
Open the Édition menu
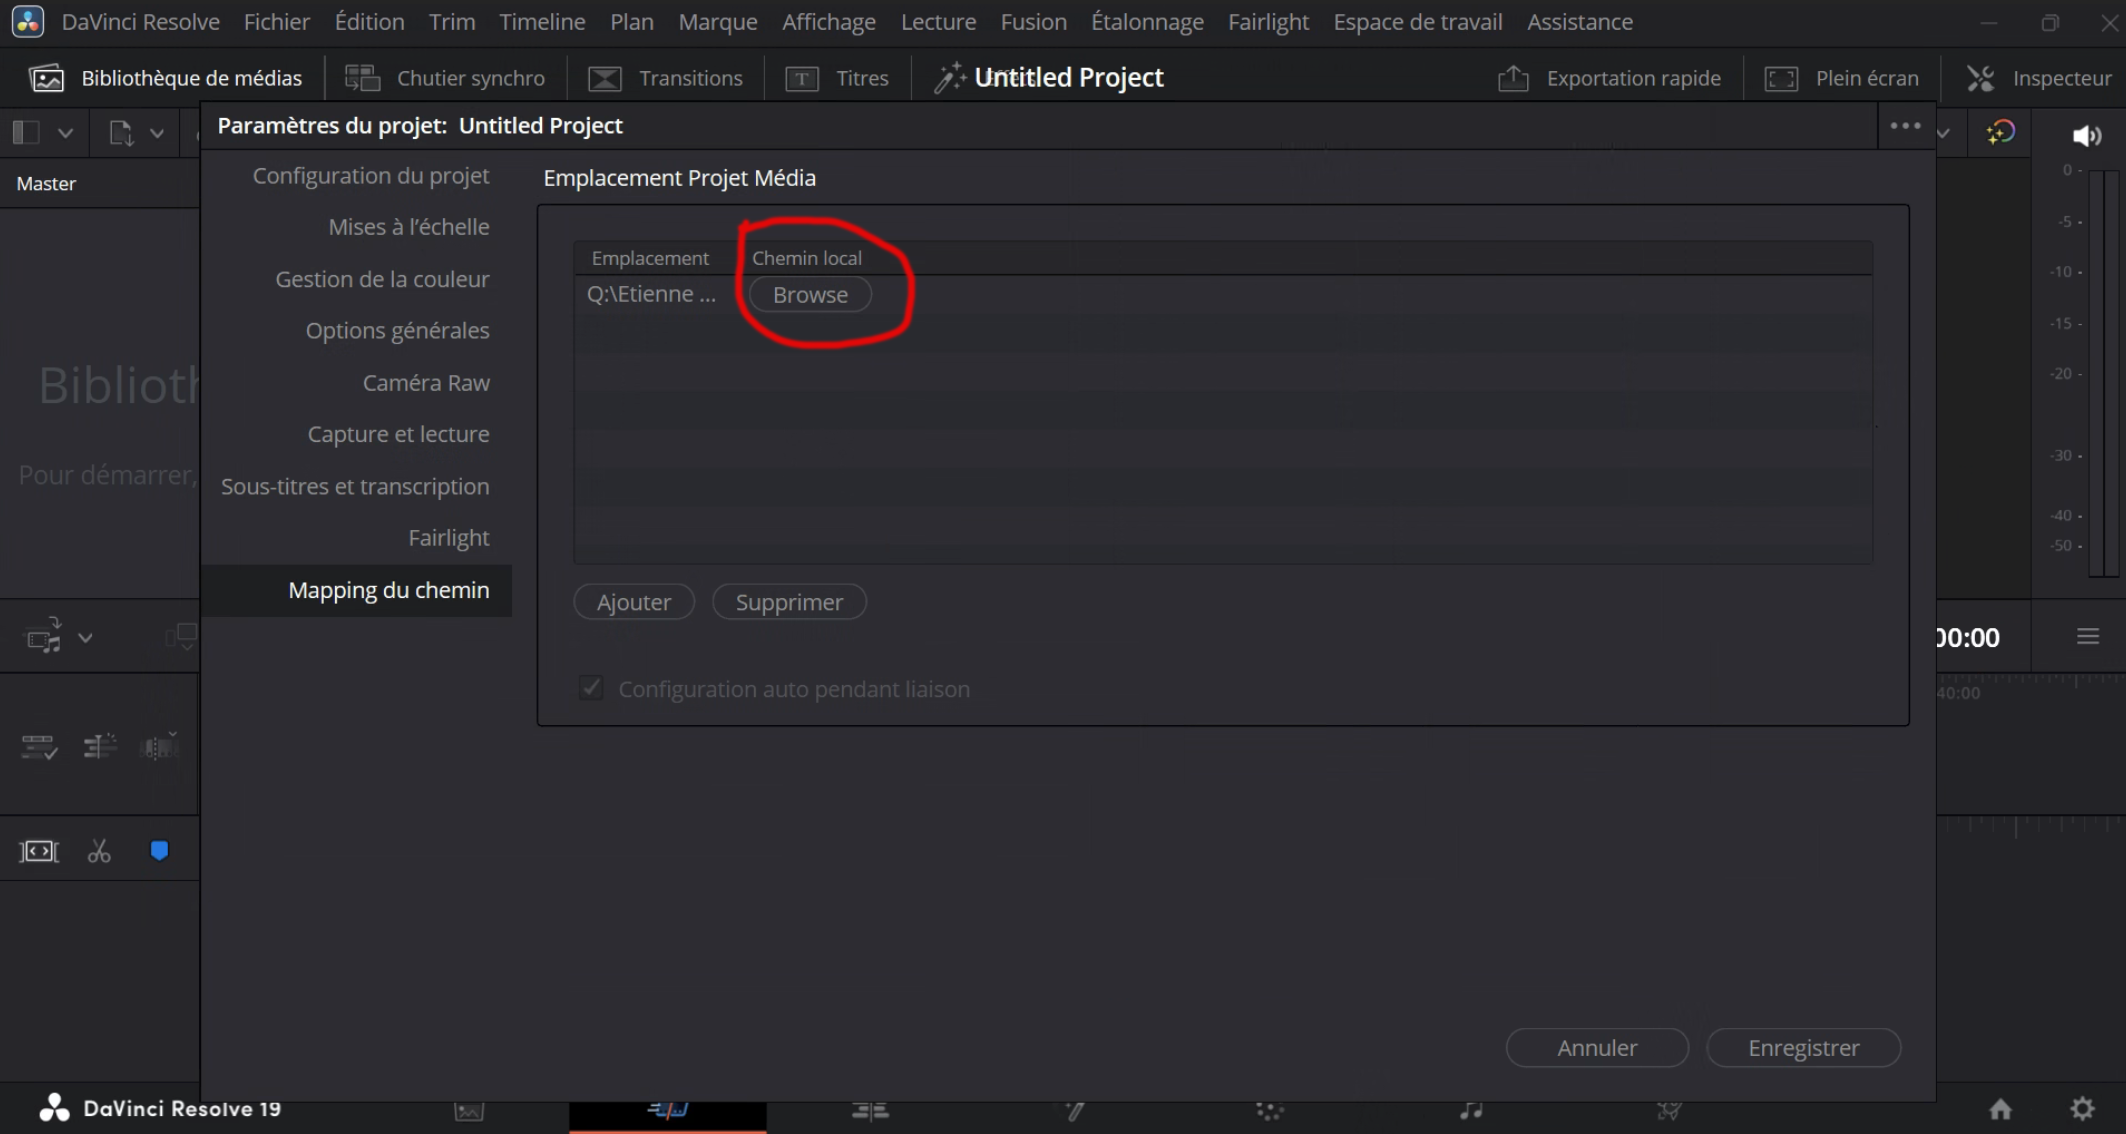click(x=369, y=21)
